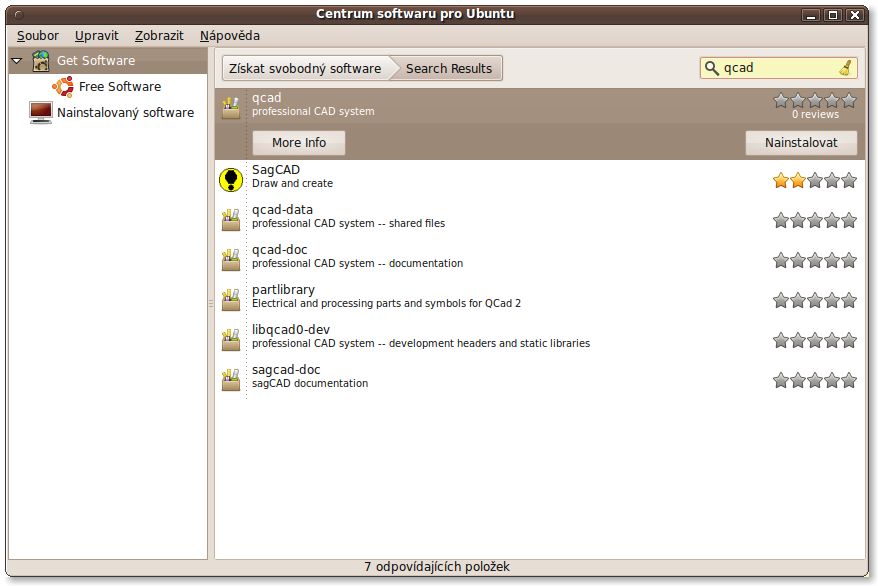
Task: Click the monitor icon beside Nainstalovaný software
Action: [41, 112]
